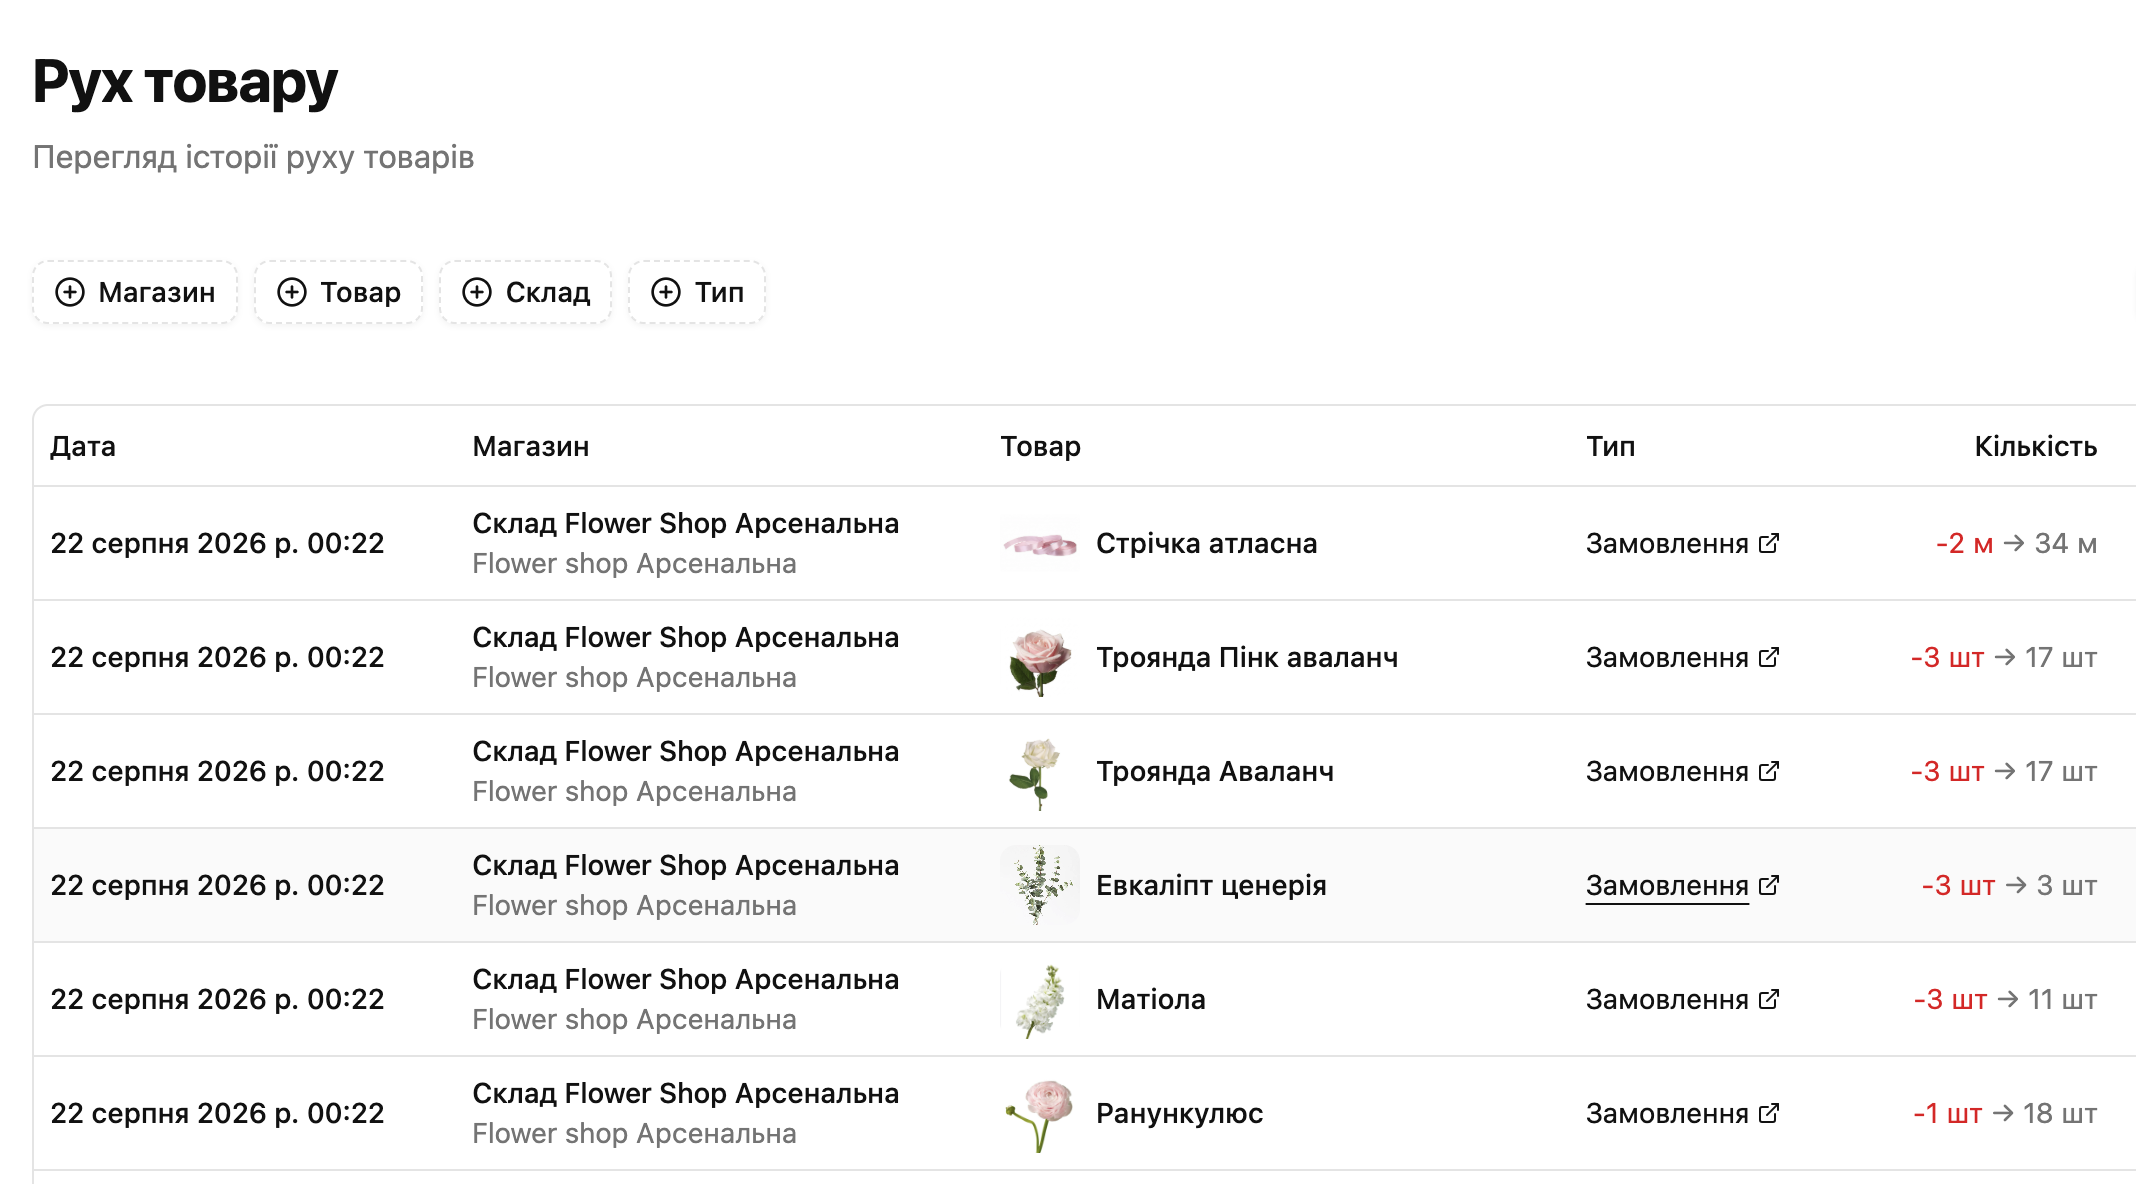Click the Ранункулюс flower thumbnail

(x=1040, y=1113)
